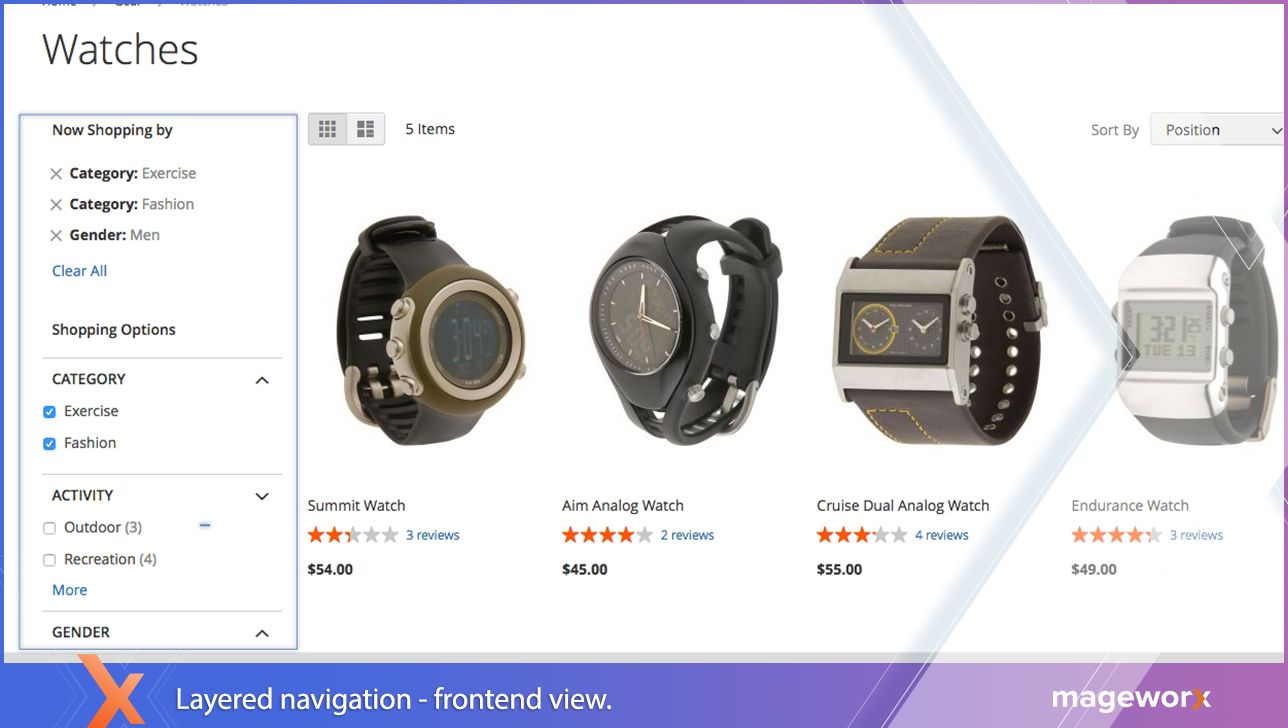Click the star rating of Summit Watch

[x=353, y=535]
